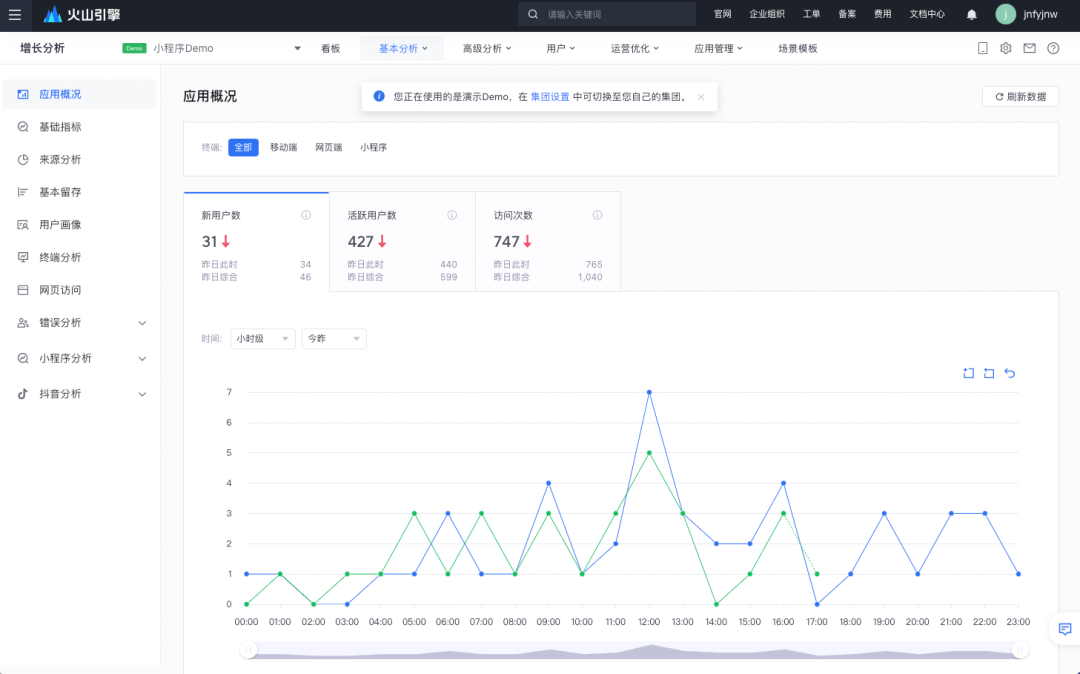
Task: Open 工单 in top bar
Action: point(811,14)
